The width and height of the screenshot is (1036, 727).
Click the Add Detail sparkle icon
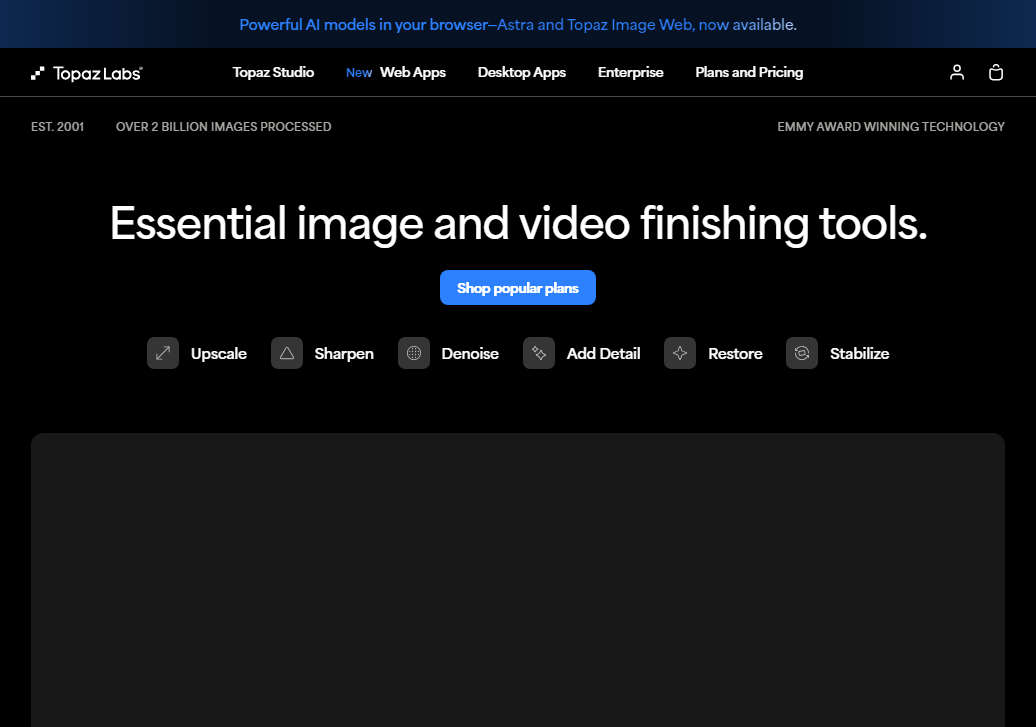coord(539,353)
